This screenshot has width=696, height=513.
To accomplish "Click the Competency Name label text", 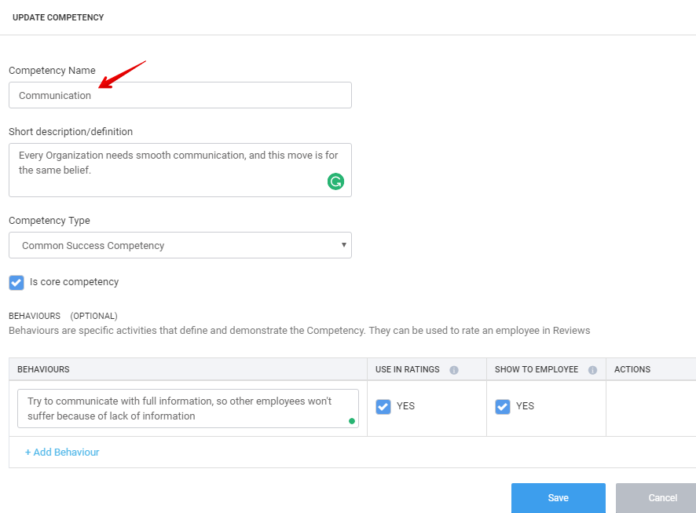I will point(52,70).
